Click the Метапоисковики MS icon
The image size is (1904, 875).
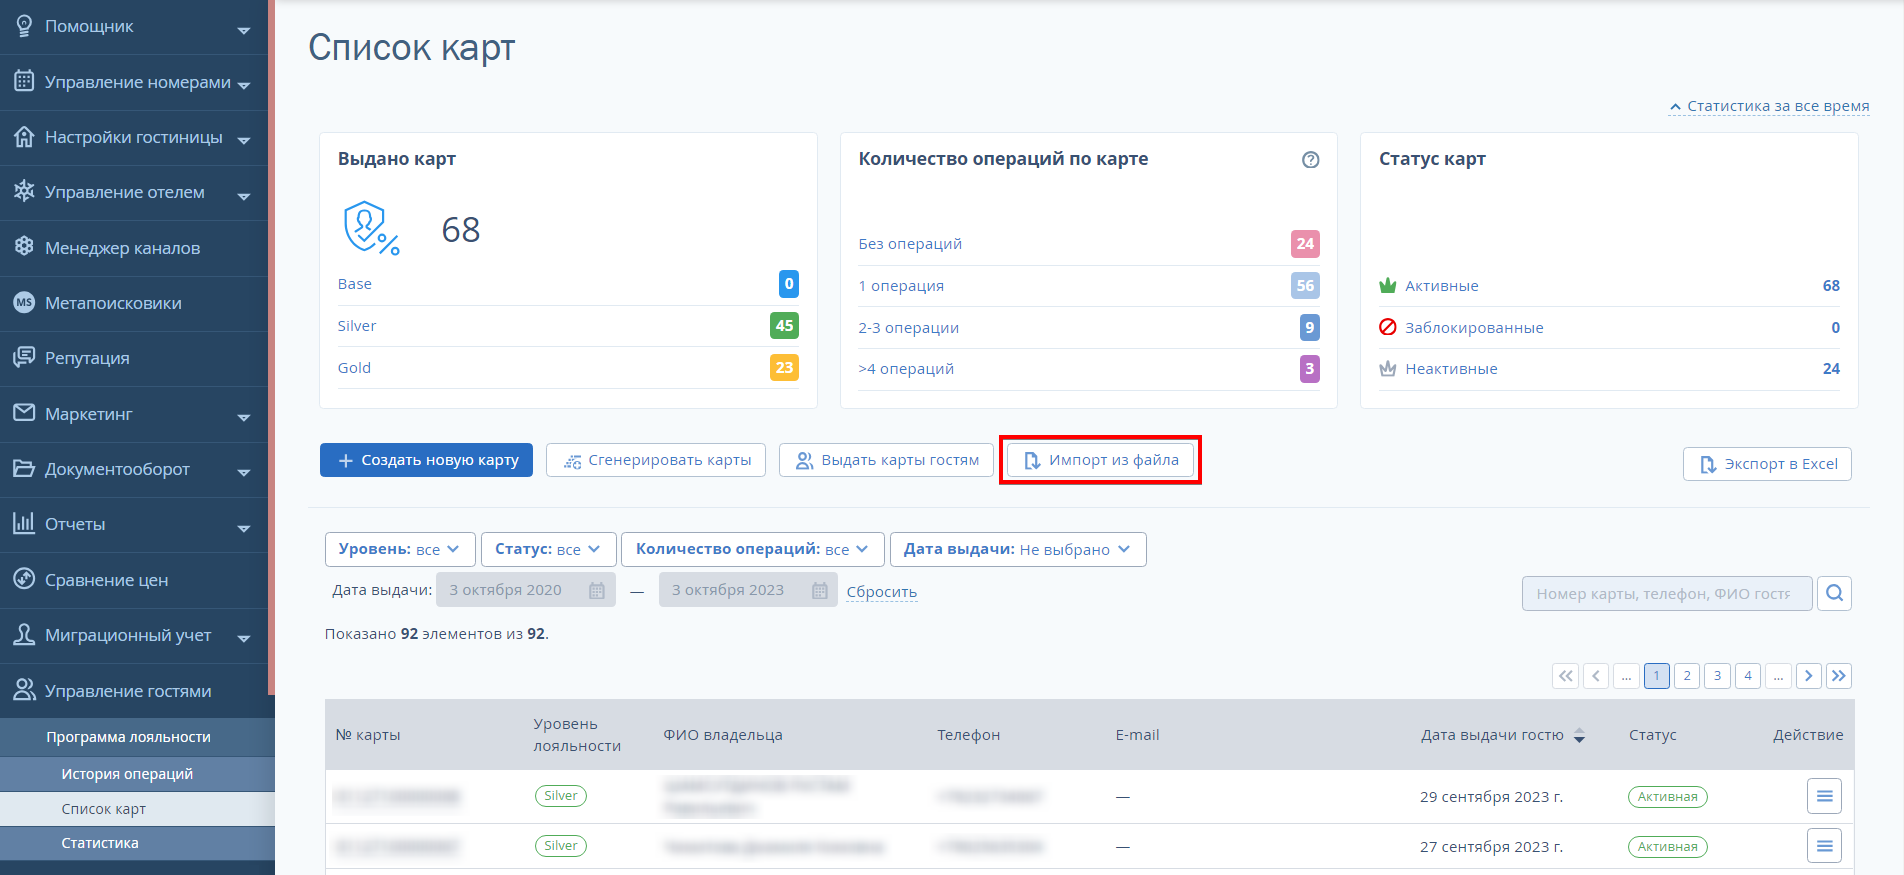[24, 302]
